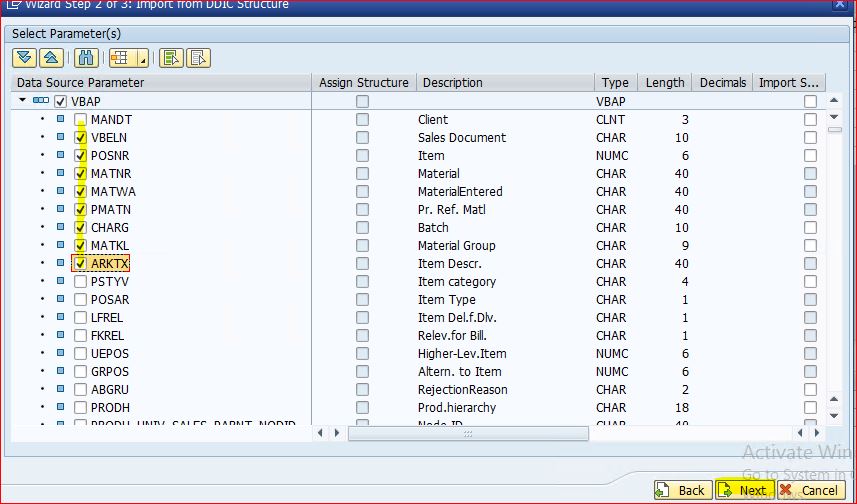
Task: Enable the MANDT parameter checkbox
Action: coord(80,120)
